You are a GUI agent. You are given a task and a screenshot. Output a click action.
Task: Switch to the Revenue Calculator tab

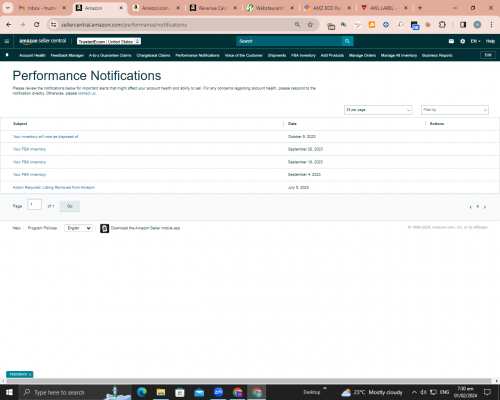[x=213, y=8]
